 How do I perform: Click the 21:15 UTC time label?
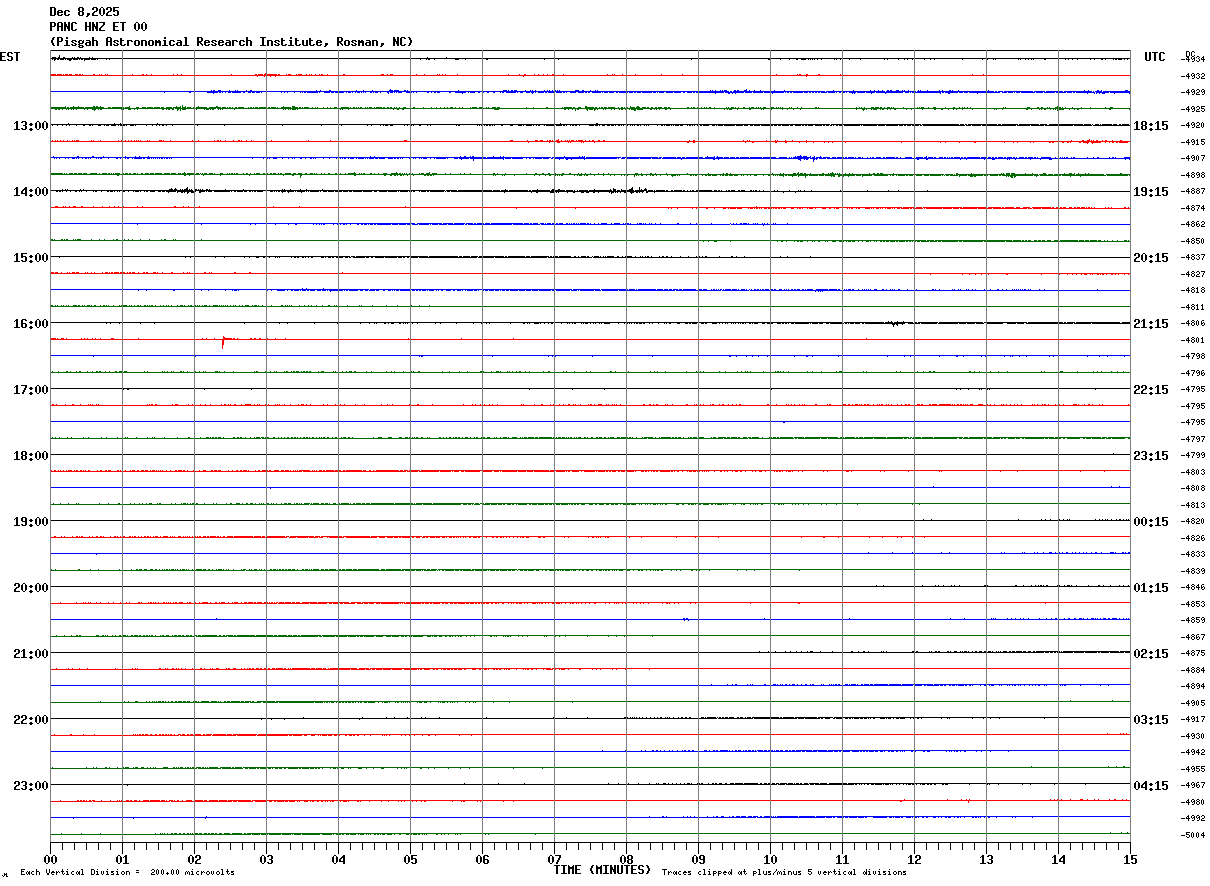point(1151,324)
